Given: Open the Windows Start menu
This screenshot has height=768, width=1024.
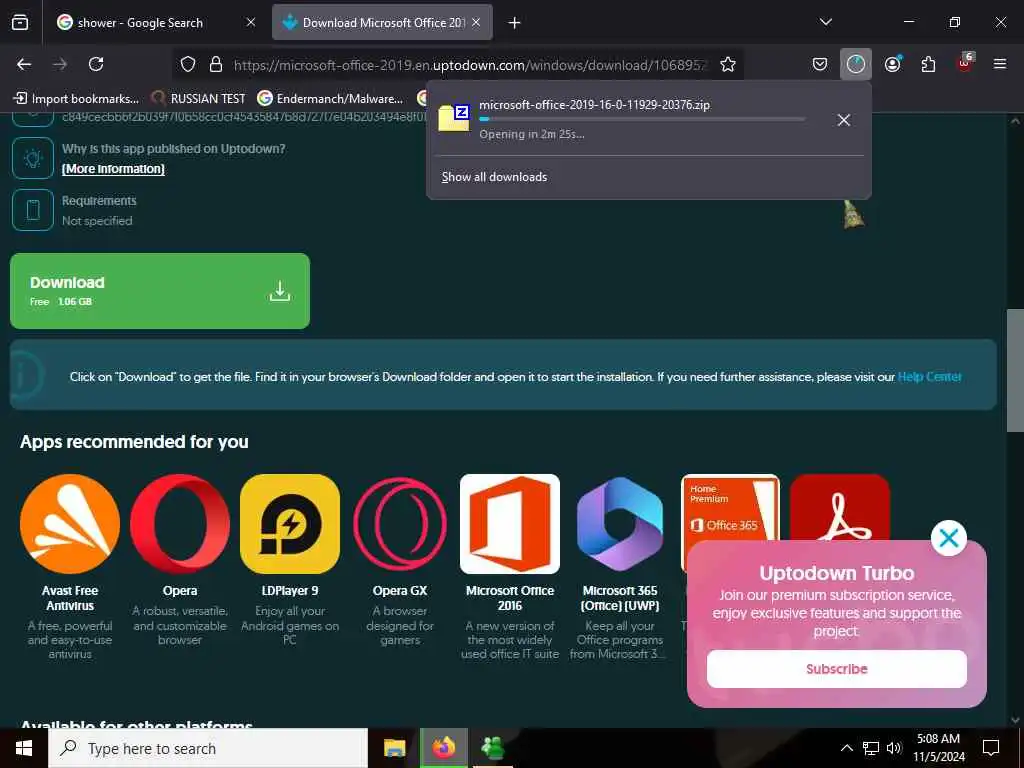Looking at the screenshot, I should pyautogui.click(x=24, y=748).
